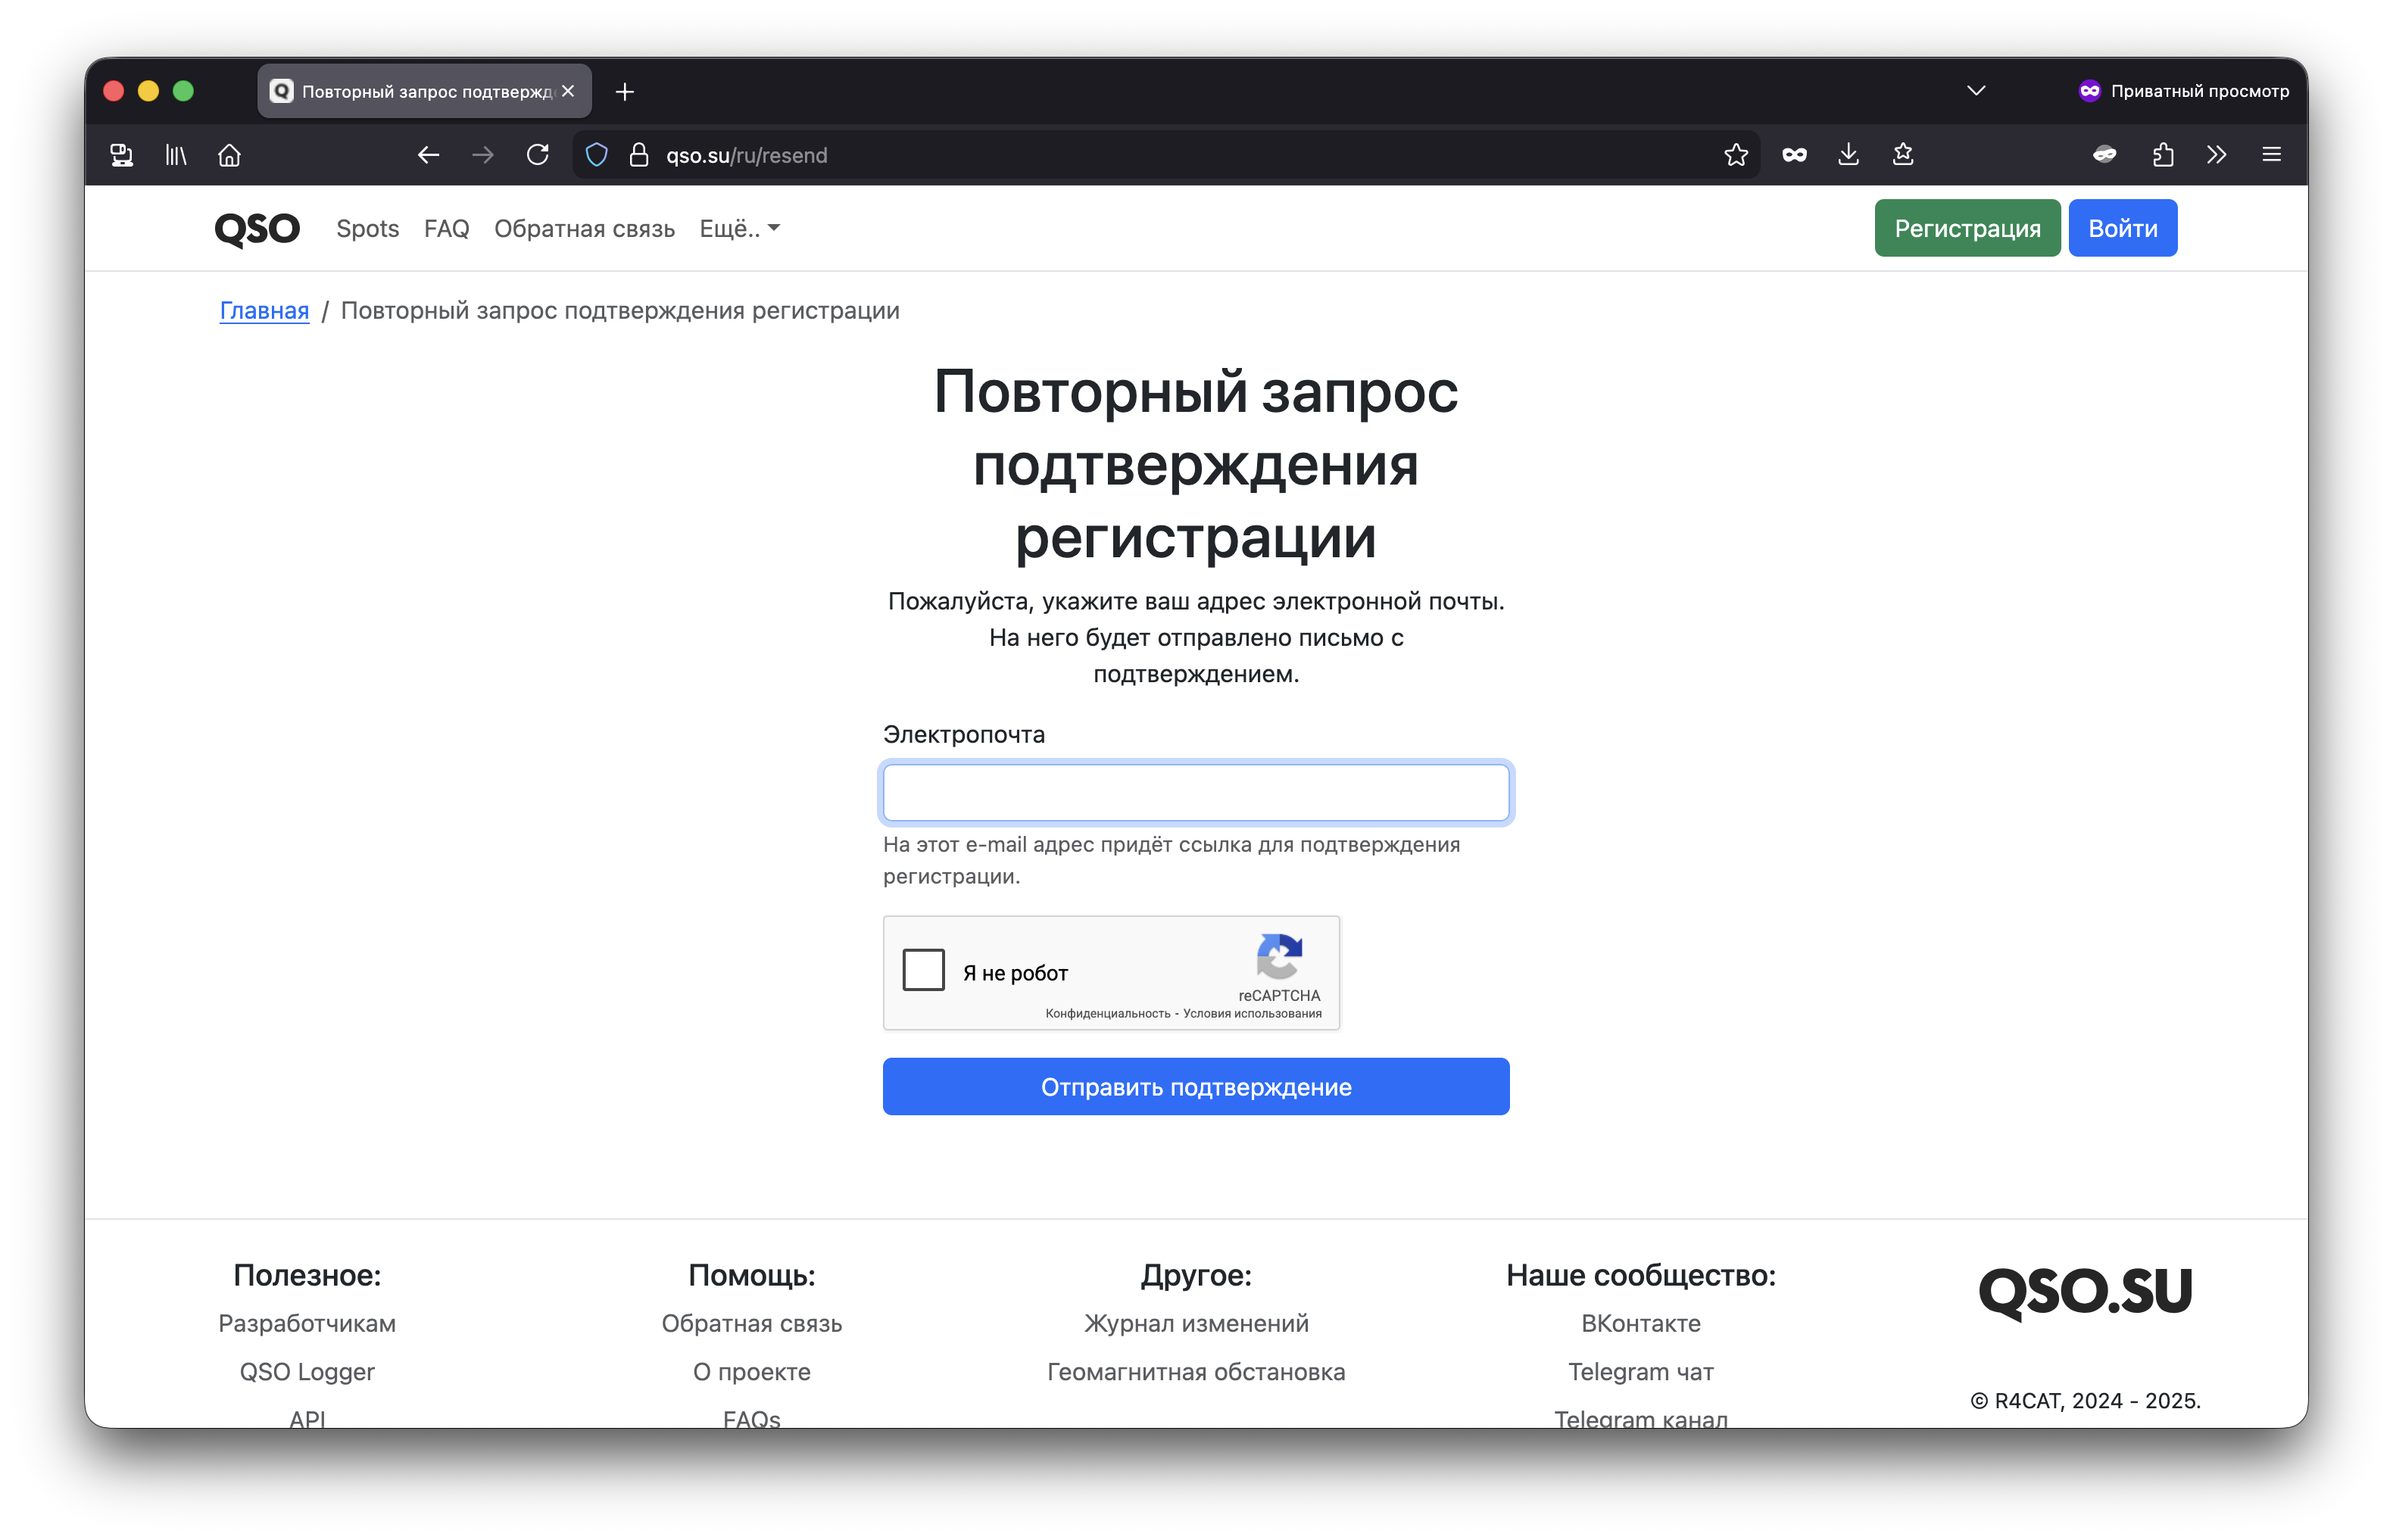Click the reCAPTCHA logo icon
Viewport: 2393px width, 1540px height.
tap(1279, 957)
